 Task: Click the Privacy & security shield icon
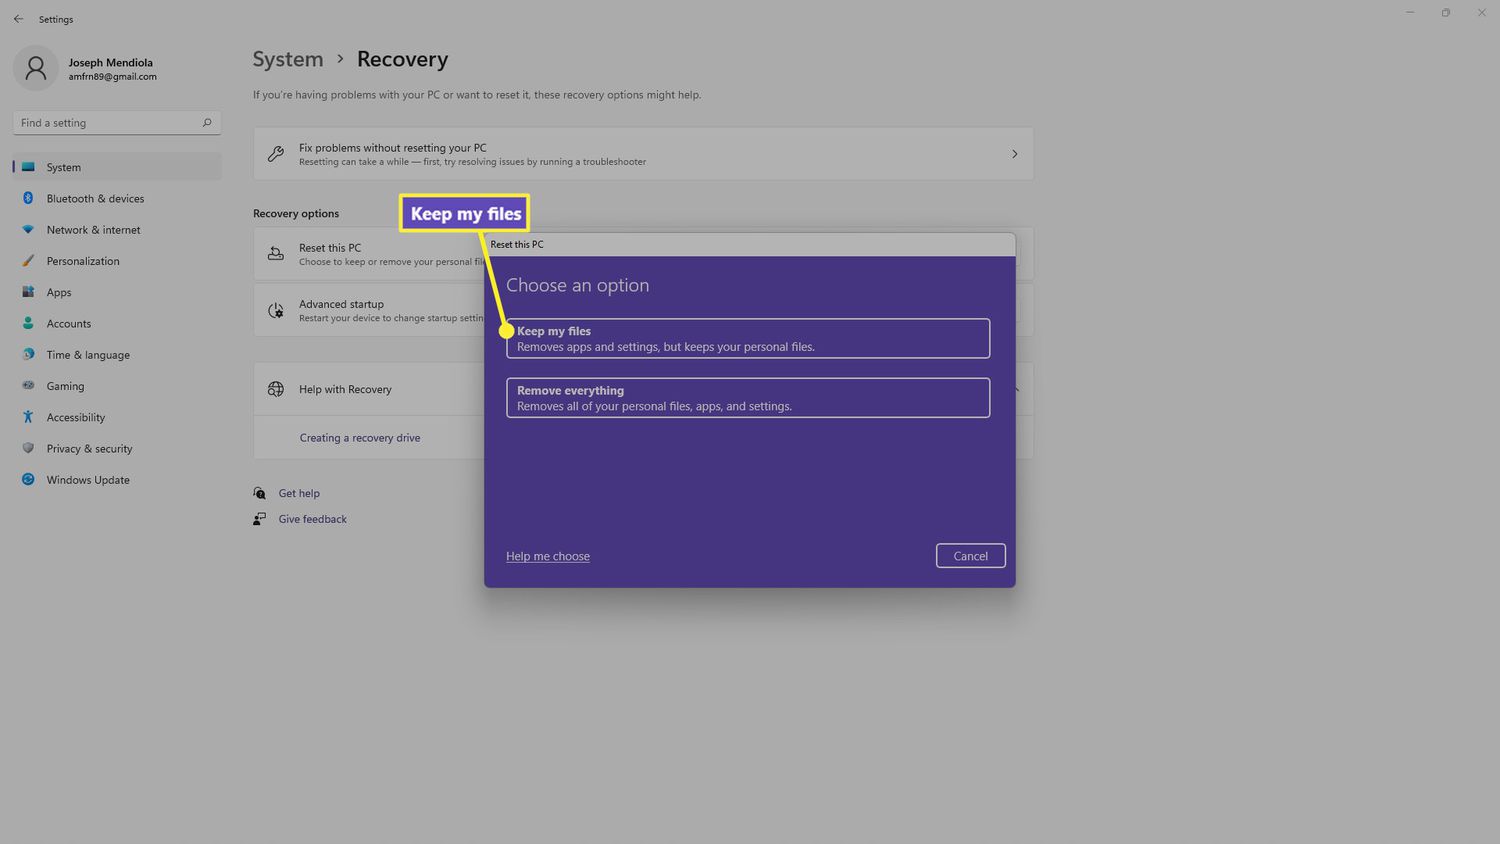[28, 448]
